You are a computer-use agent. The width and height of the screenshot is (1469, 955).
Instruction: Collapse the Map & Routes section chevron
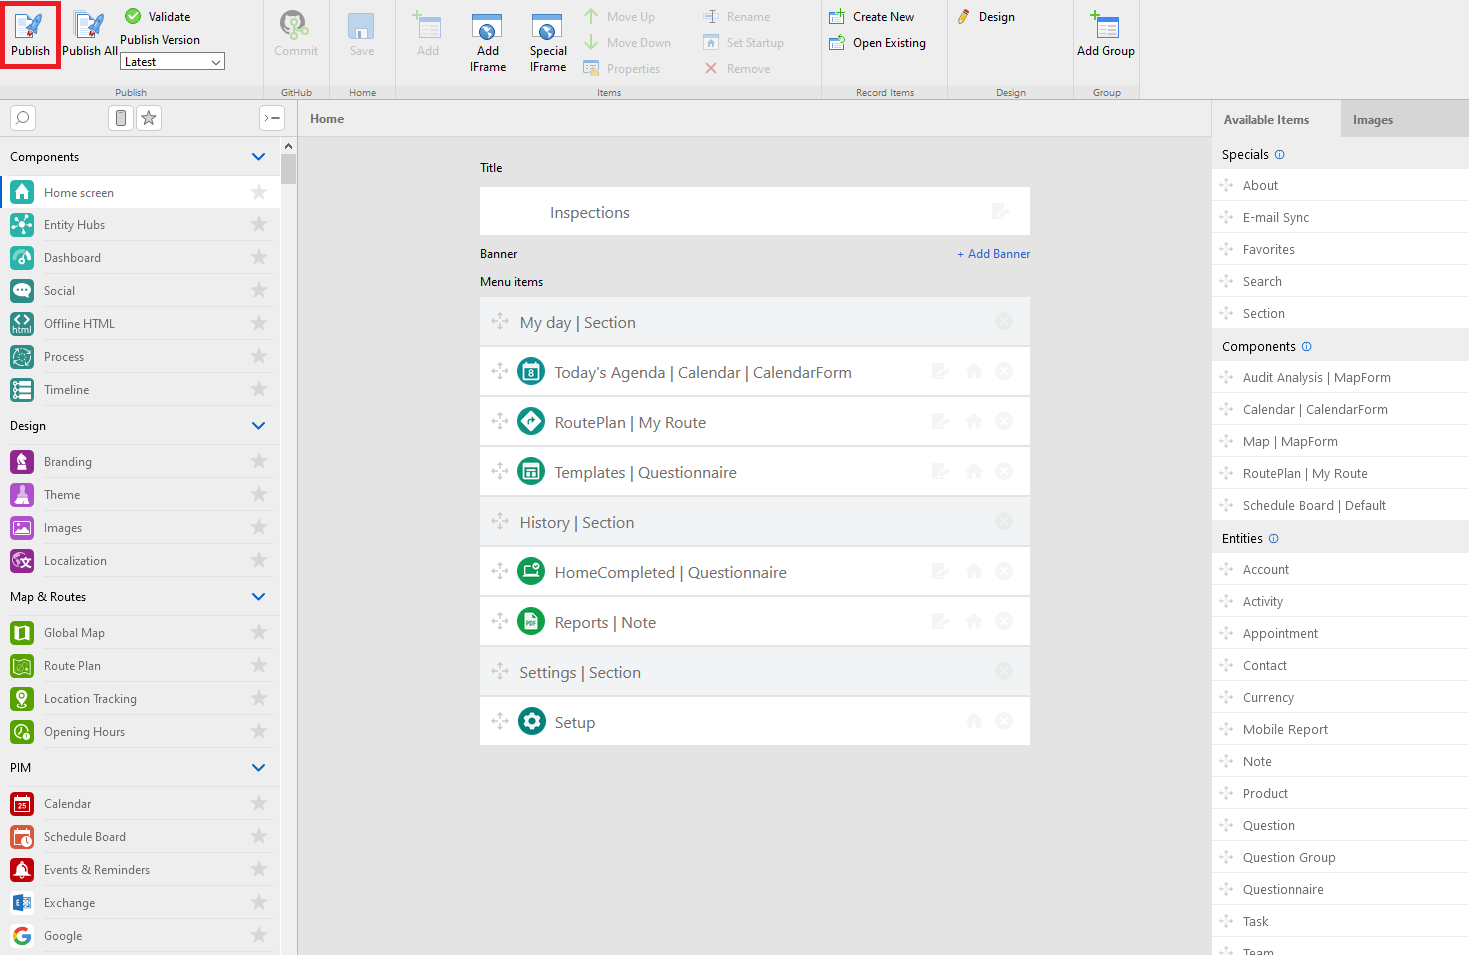tap(259, 597)
